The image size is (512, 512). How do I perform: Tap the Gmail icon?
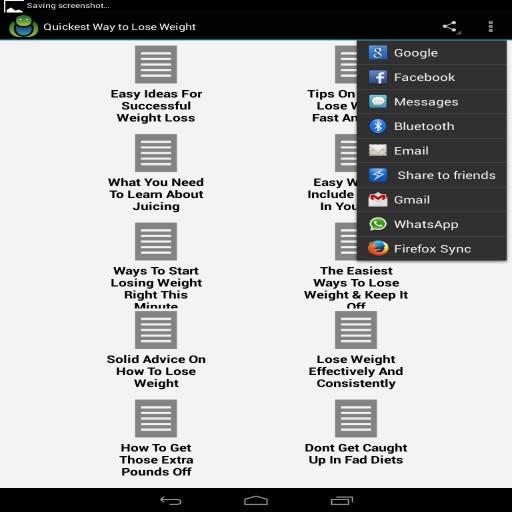[378, 200]
